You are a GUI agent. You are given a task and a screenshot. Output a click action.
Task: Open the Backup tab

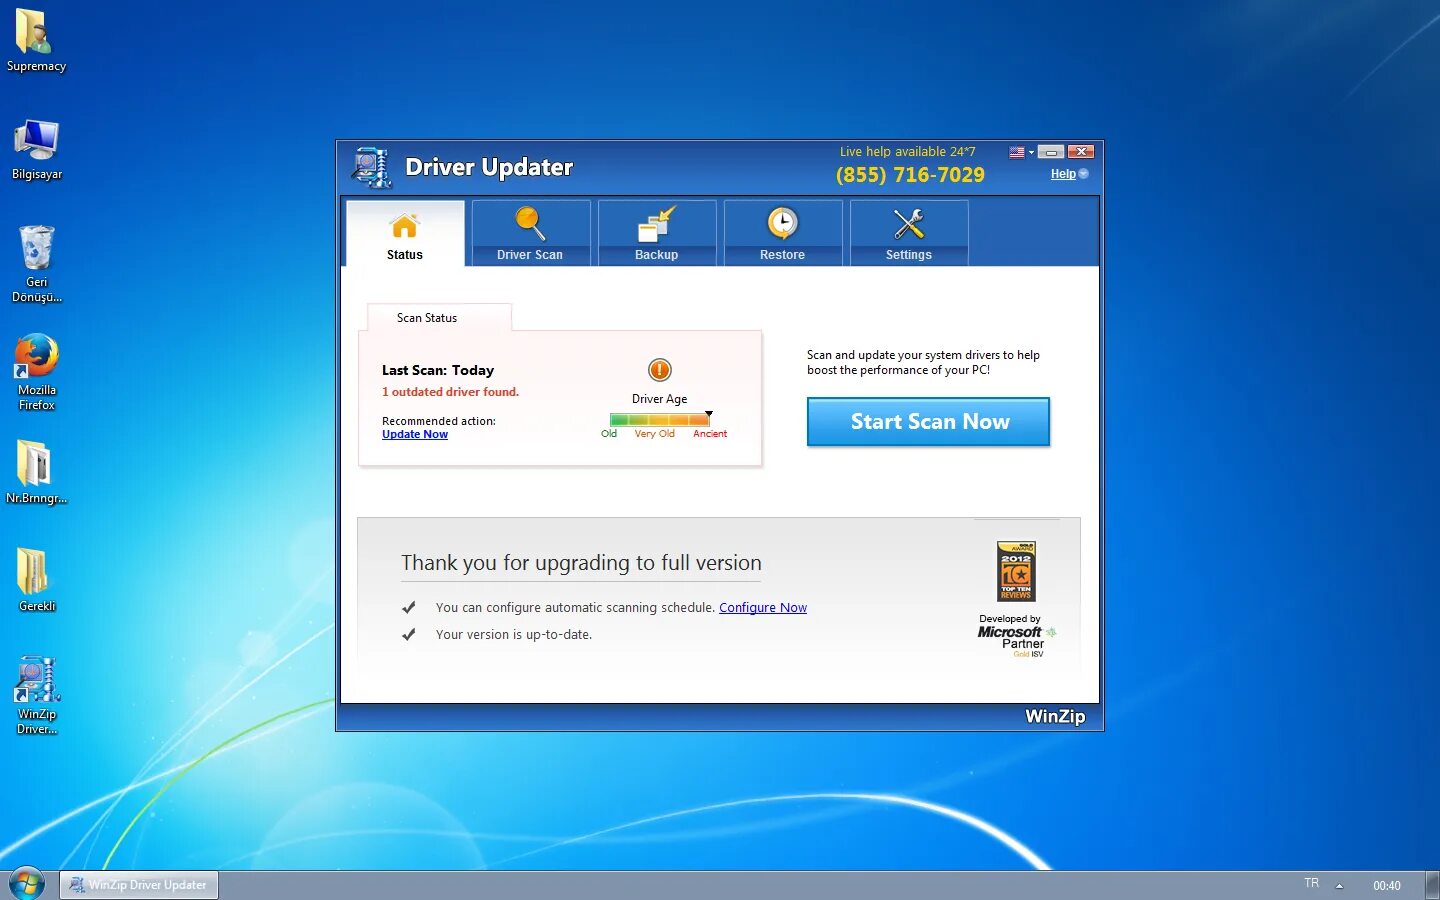(x=656, y=233)
